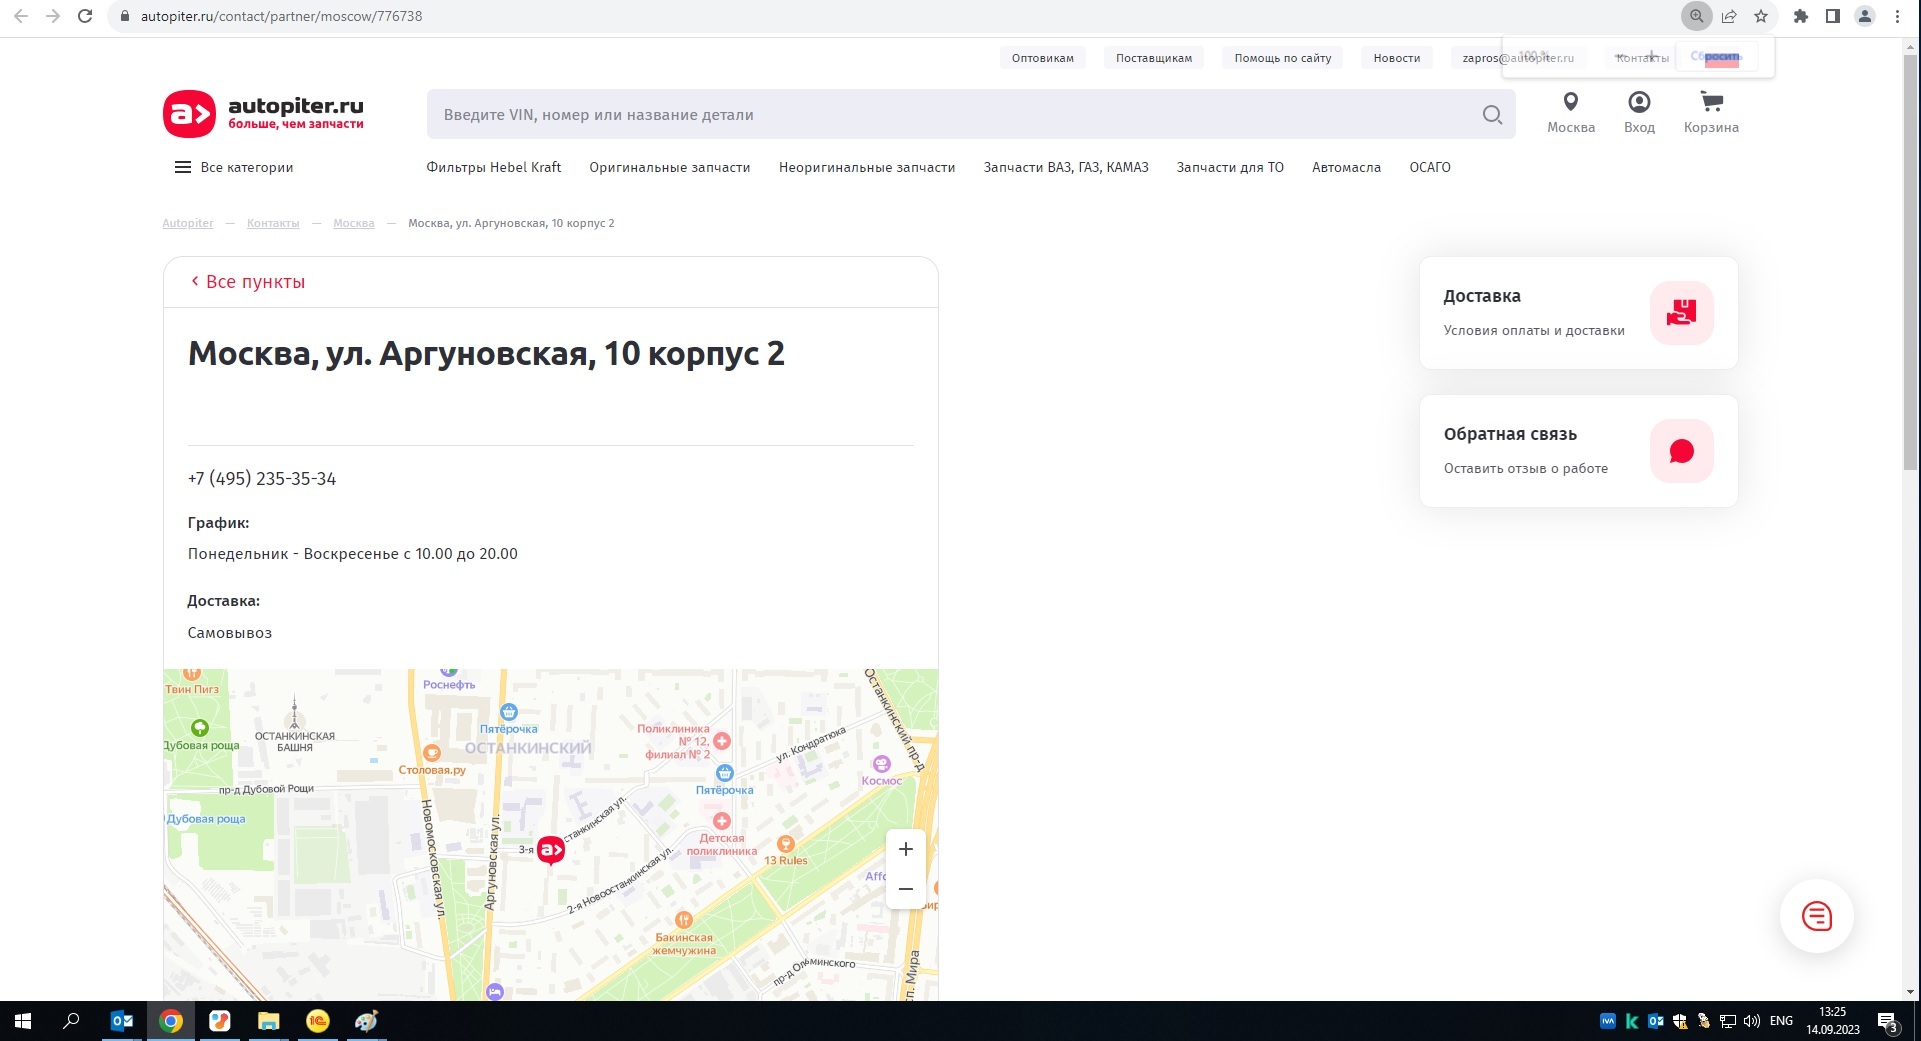Open the Москва city selector pin icon

(x=1571, y=102)
